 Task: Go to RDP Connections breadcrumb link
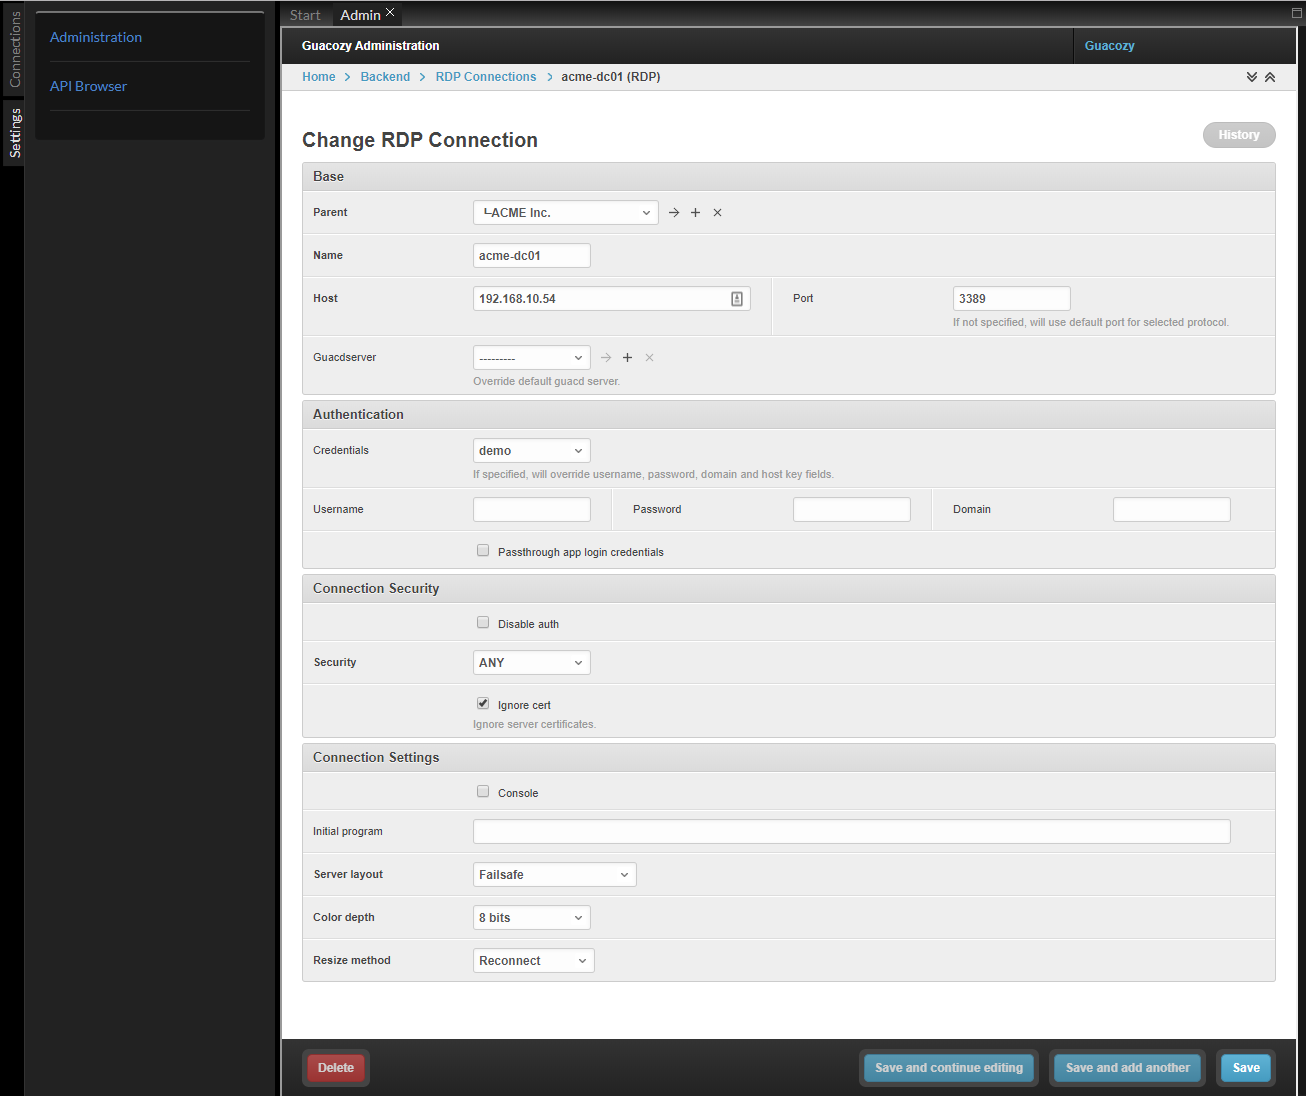(486, 77)
